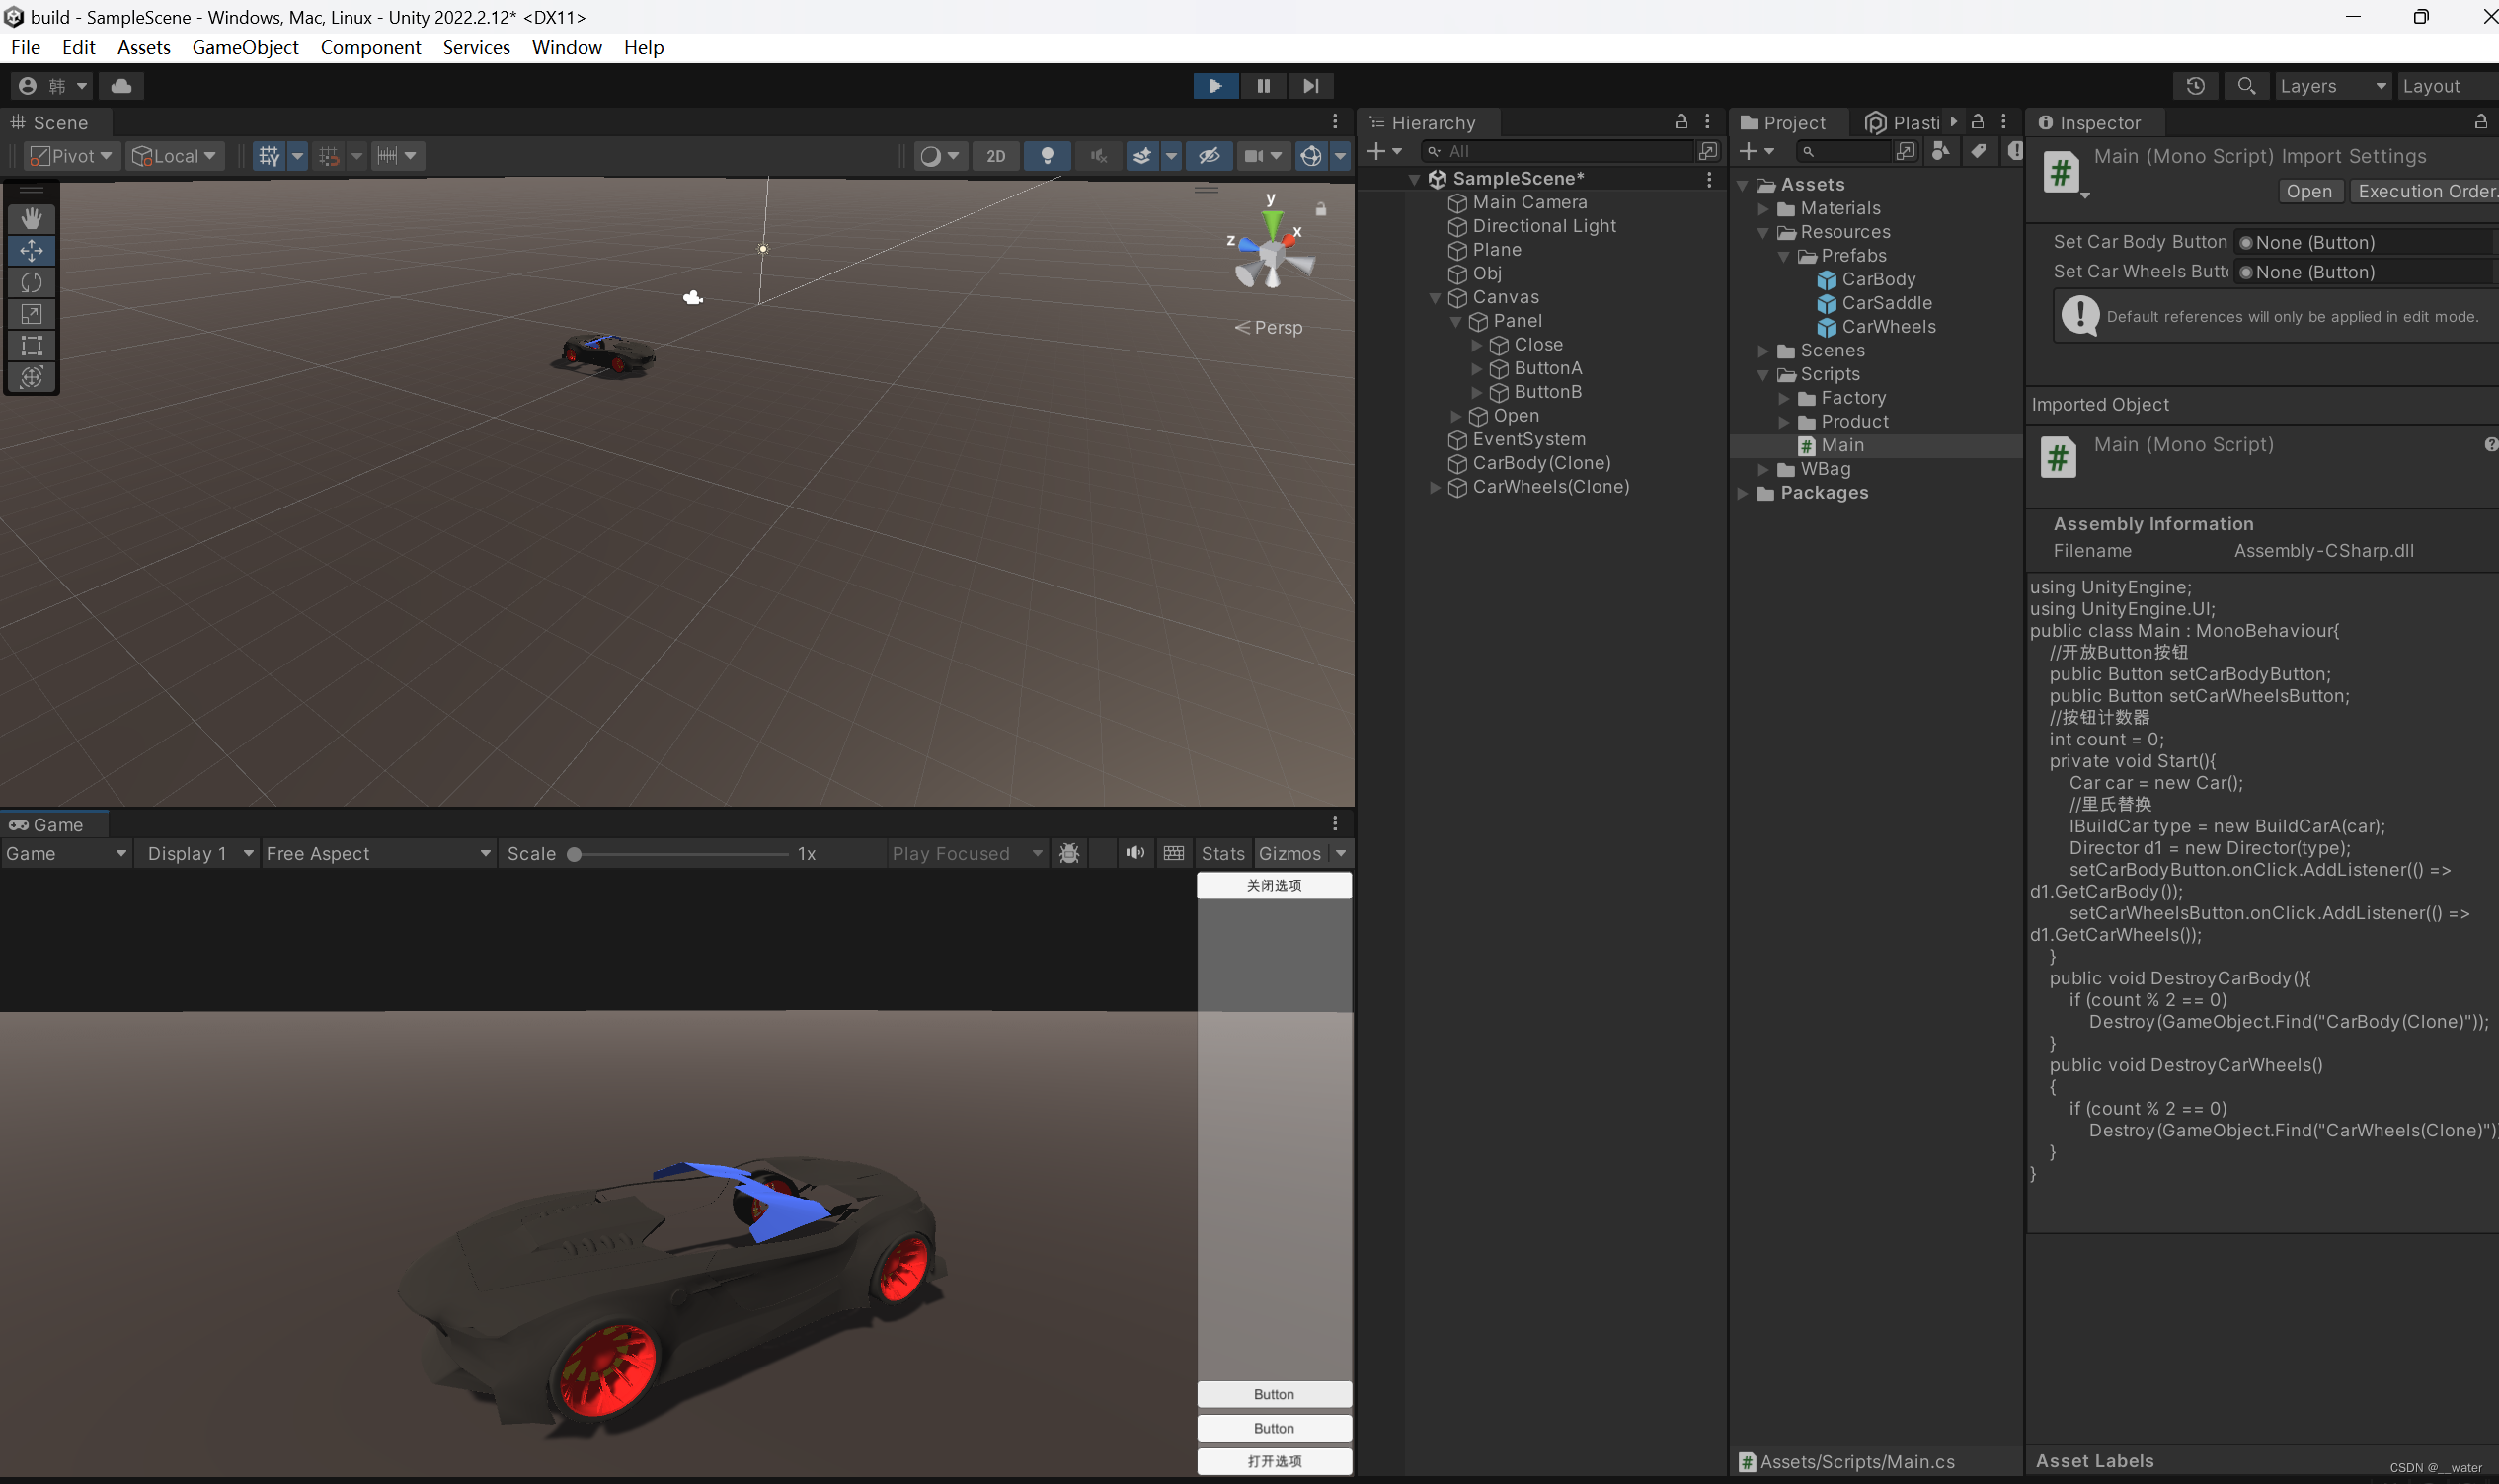Toggle the Stats overlay in Game view
The image size is (2499, 1484).
coord(1222,853)
